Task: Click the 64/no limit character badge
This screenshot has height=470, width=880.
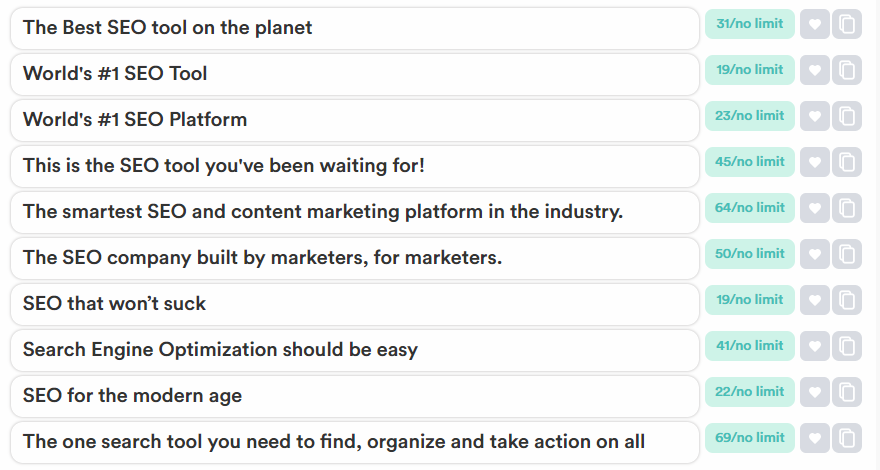Action: [750, 208]
